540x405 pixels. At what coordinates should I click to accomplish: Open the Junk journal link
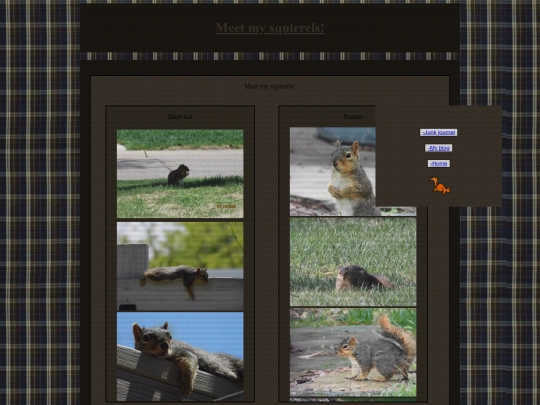tap(438, 132)
